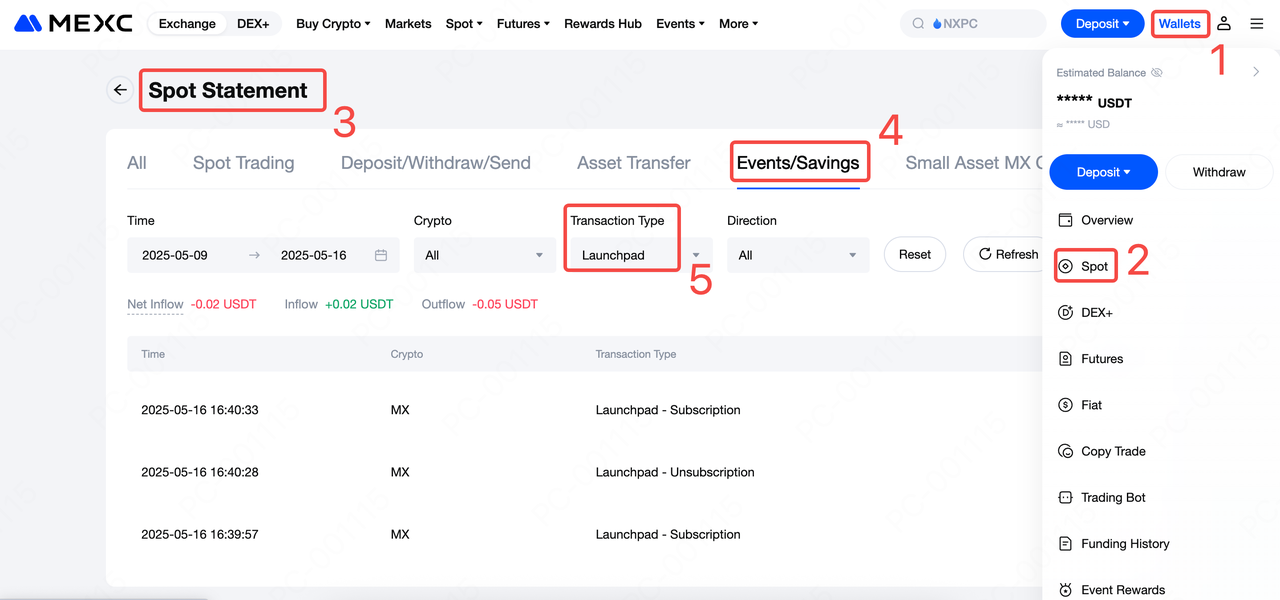The width and height of the screenshot is (1280, 600).
Task: Open Spot in the wallet menu
Action: (x=1095, y=266)
